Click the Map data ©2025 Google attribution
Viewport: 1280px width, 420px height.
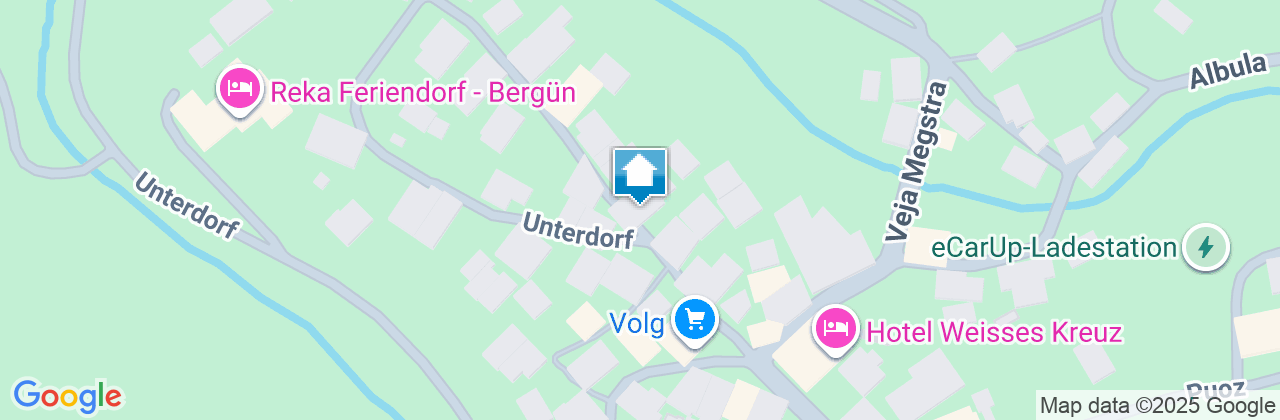click(x=1157, y=406)
